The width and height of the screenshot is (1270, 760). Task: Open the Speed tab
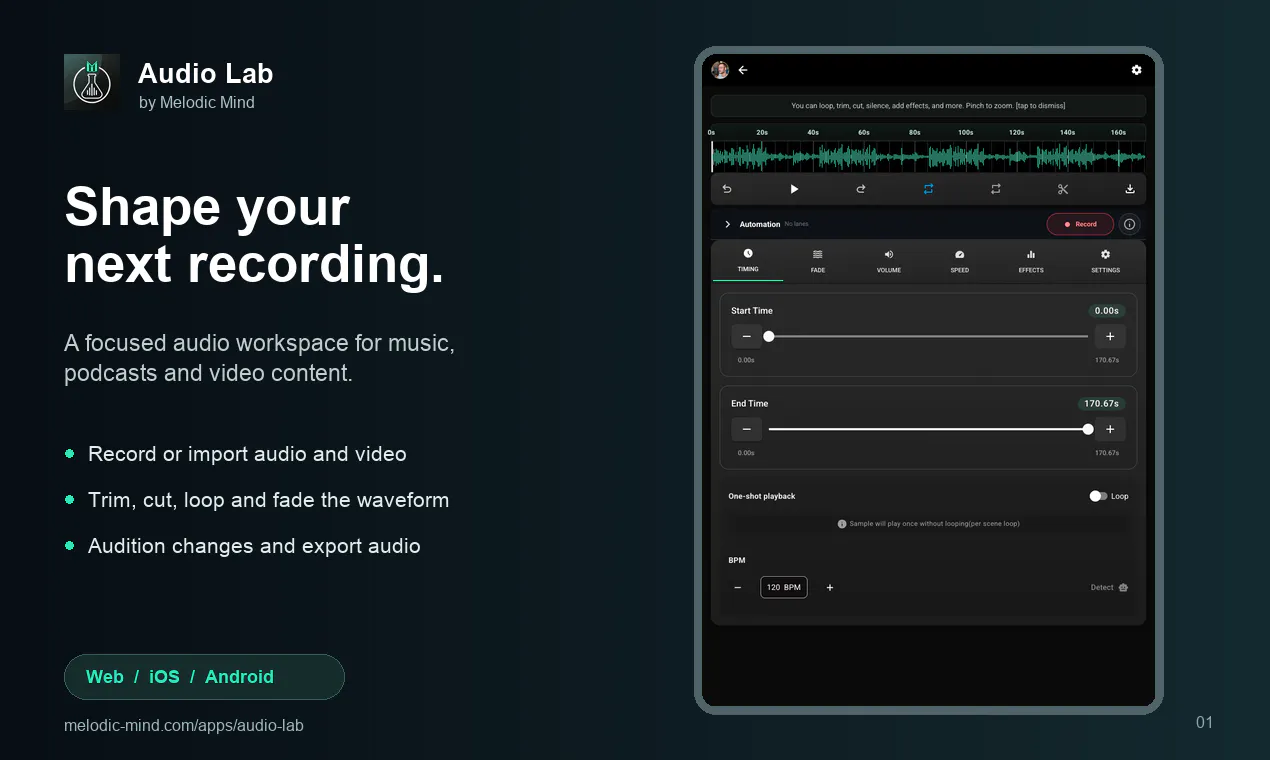960,261
